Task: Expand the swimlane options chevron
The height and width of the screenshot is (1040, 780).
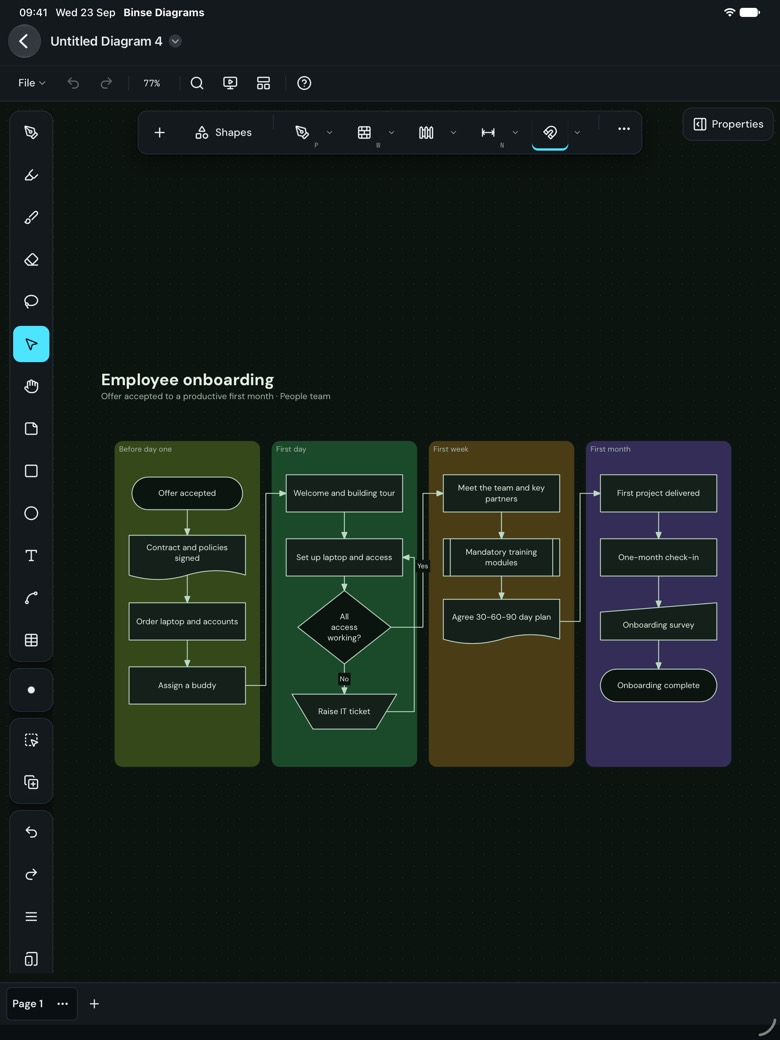Action: click(x=453, y=133)
